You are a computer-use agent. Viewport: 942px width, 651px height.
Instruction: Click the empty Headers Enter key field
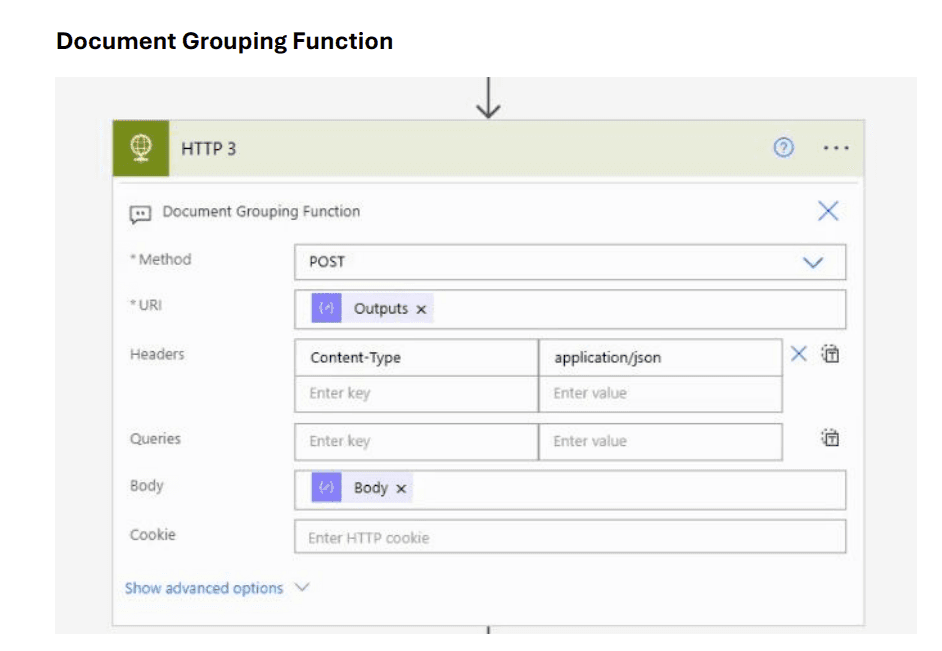[x=416, y=394]
